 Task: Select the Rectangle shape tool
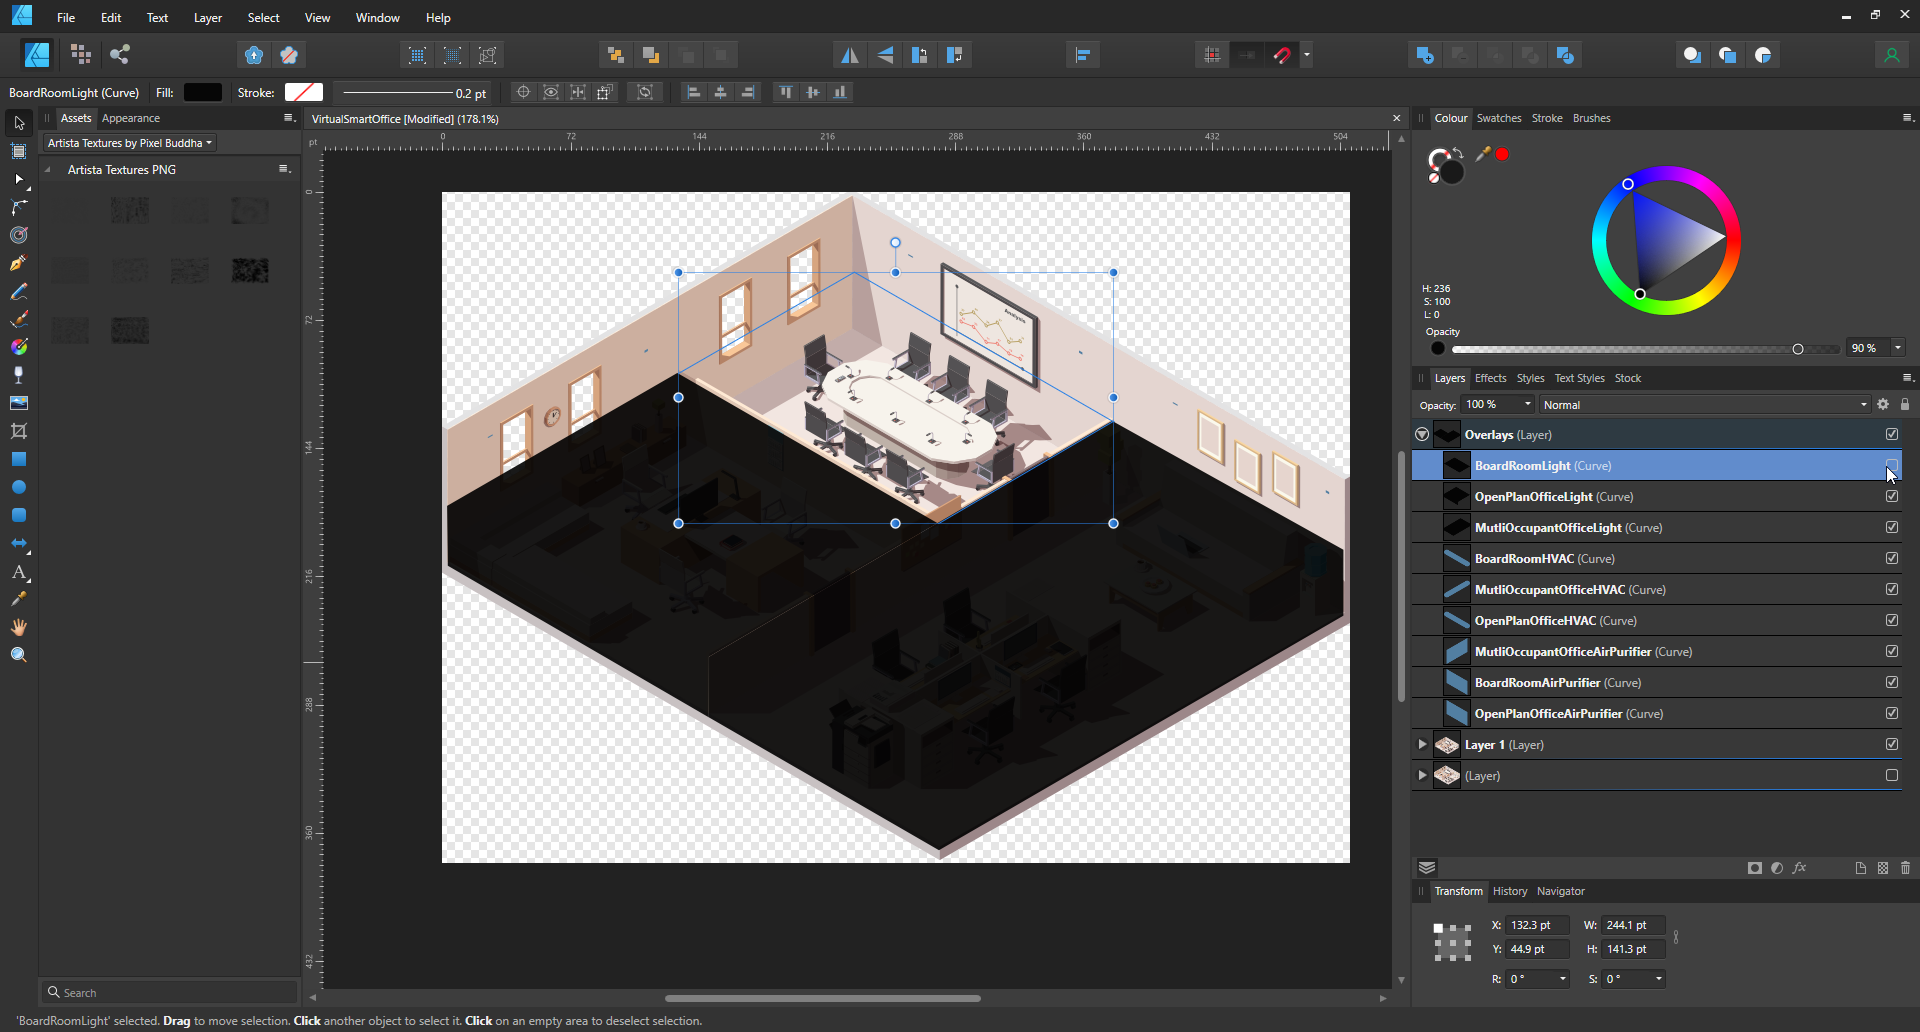tap(19, 459)
